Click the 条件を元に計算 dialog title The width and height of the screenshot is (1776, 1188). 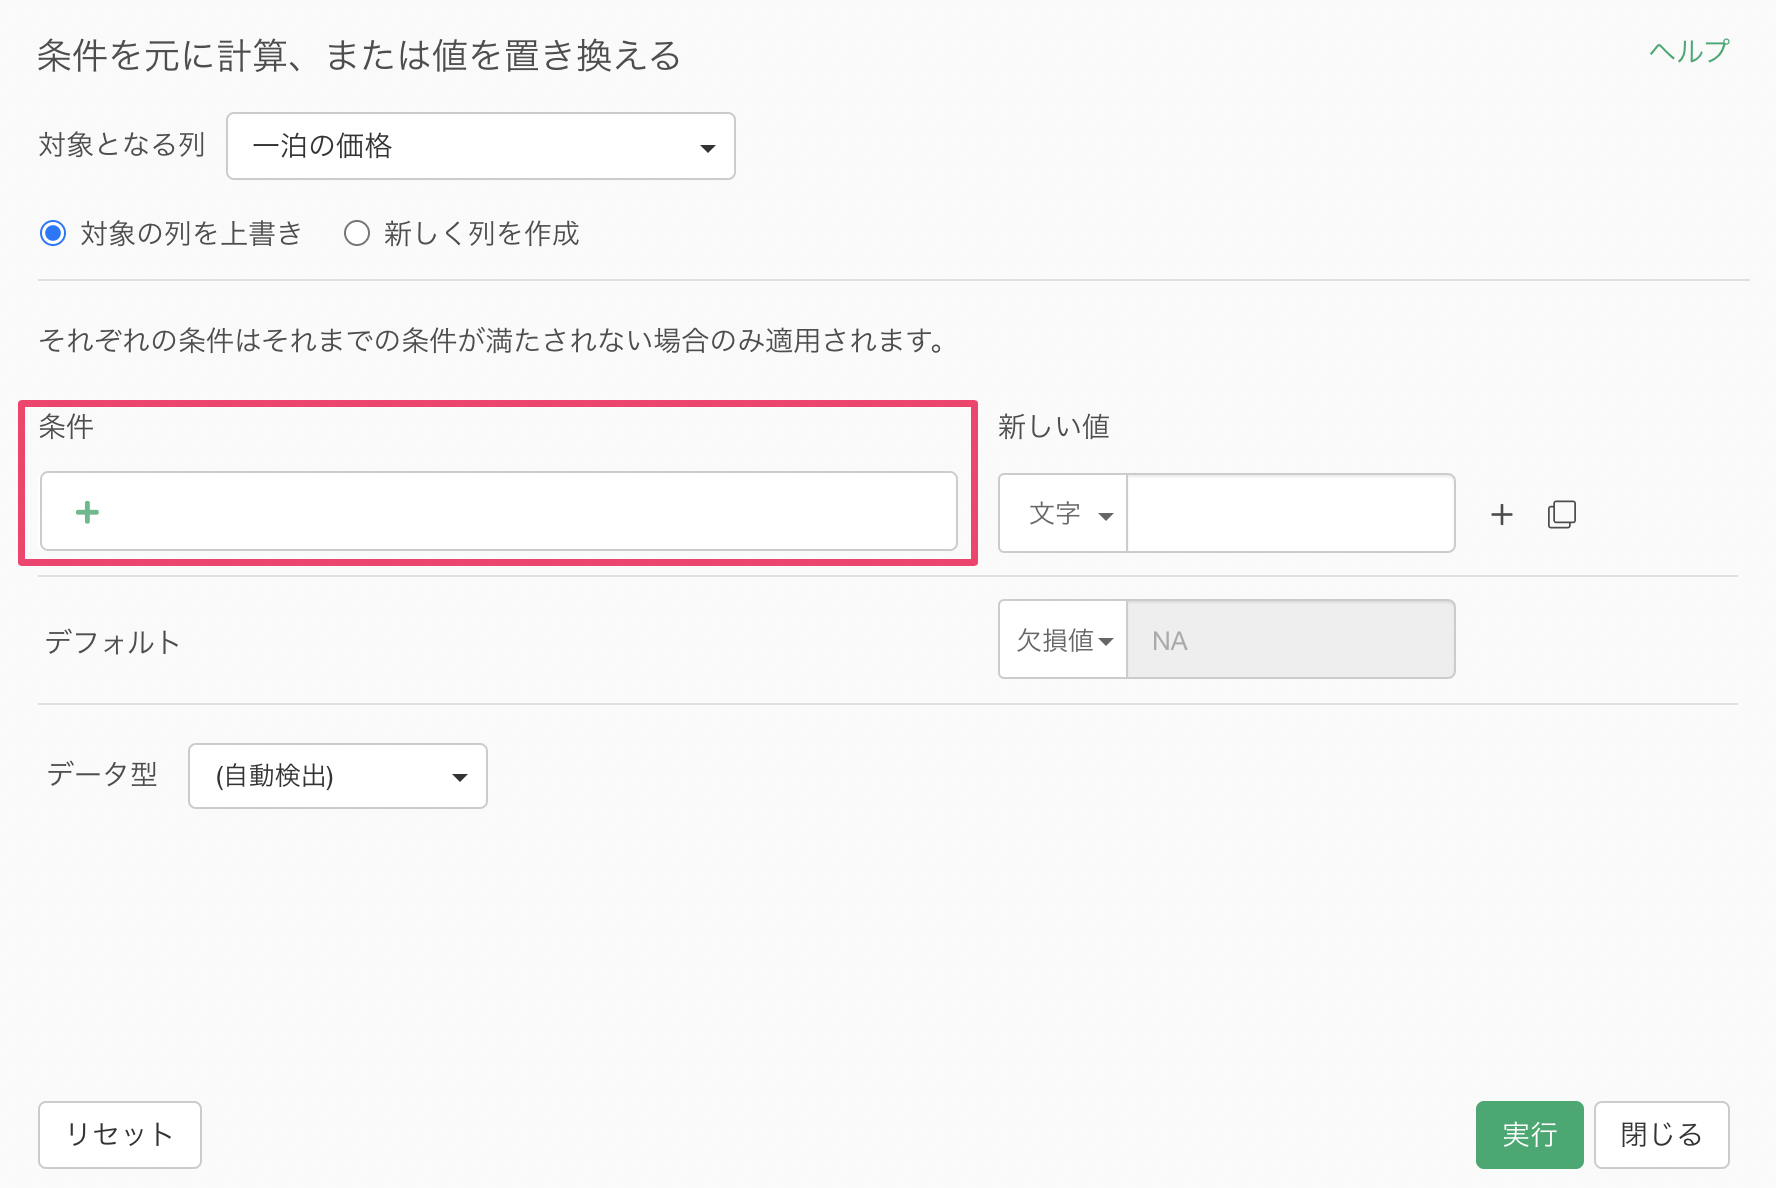359,56
